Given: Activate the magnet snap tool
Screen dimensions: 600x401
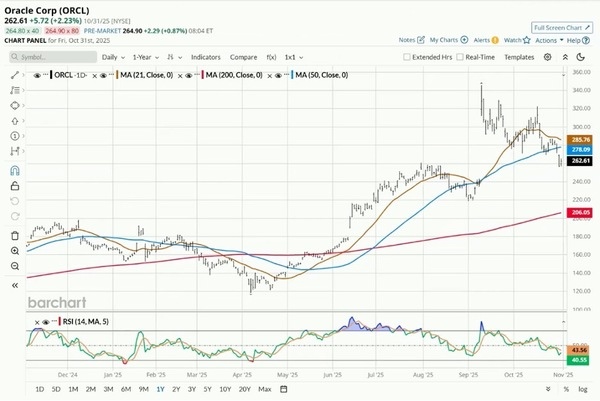Looking at the screenshot, I should click(x=15, y=172).
